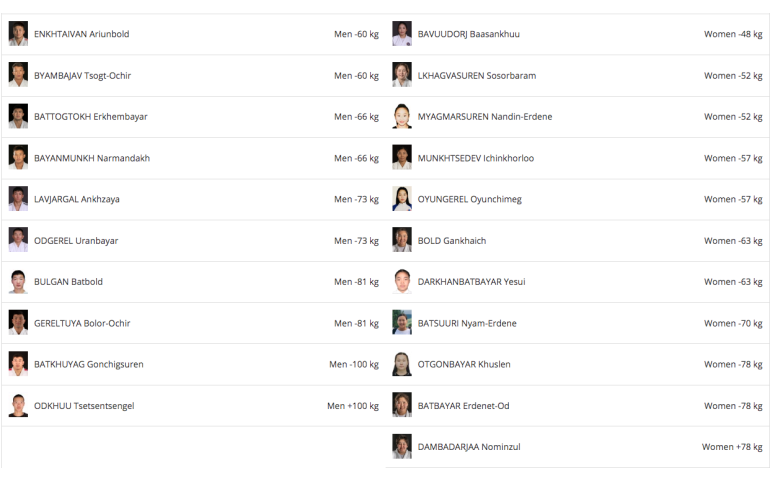Select ODKHUU Tsetsentsengel's avatar photo
The image size is (770, 480).
18,406
